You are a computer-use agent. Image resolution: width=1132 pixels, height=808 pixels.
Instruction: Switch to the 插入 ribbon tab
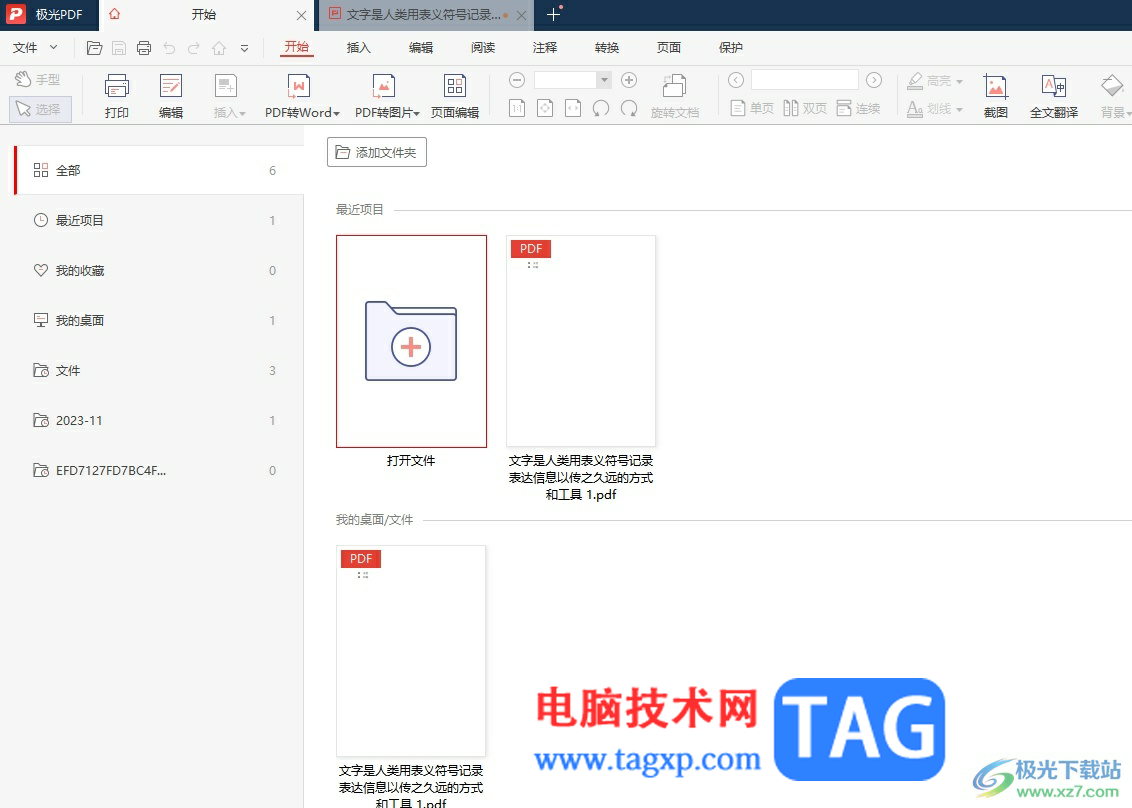click(359, 48)
